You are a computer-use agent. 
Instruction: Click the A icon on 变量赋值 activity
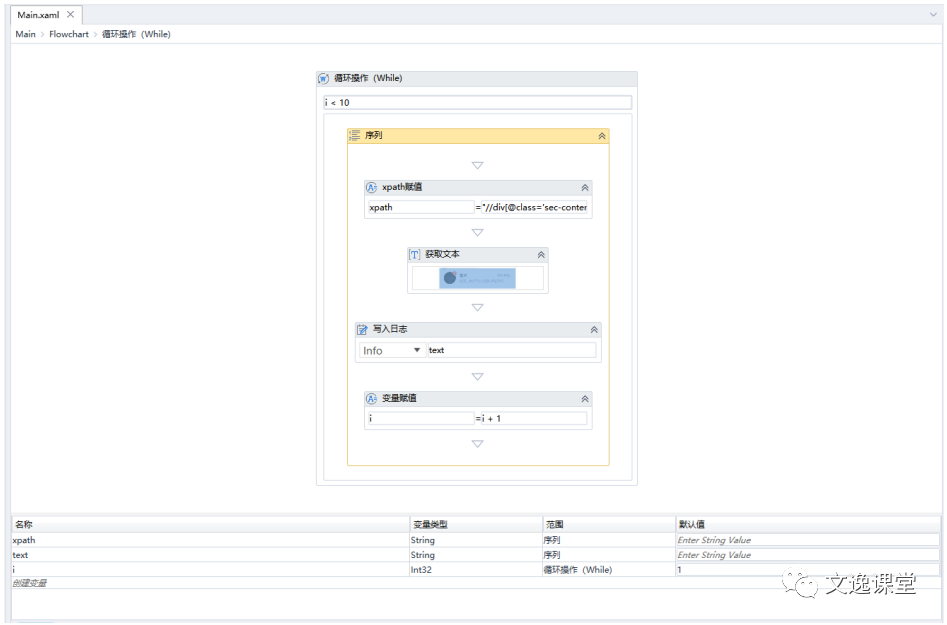370,398
